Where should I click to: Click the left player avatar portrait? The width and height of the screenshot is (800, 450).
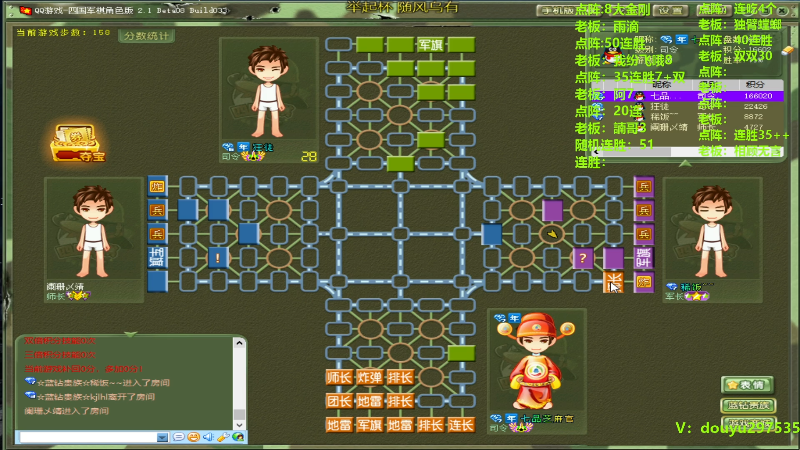(94, 231)
